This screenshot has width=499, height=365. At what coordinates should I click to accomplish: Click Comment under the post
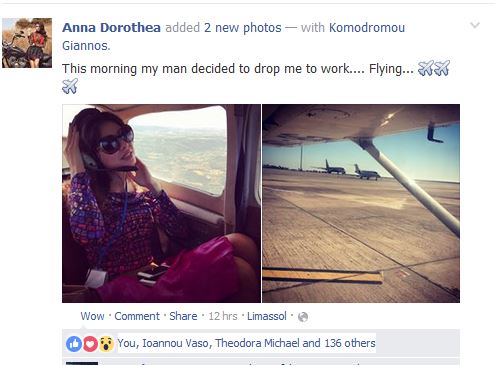coord(137,316)
